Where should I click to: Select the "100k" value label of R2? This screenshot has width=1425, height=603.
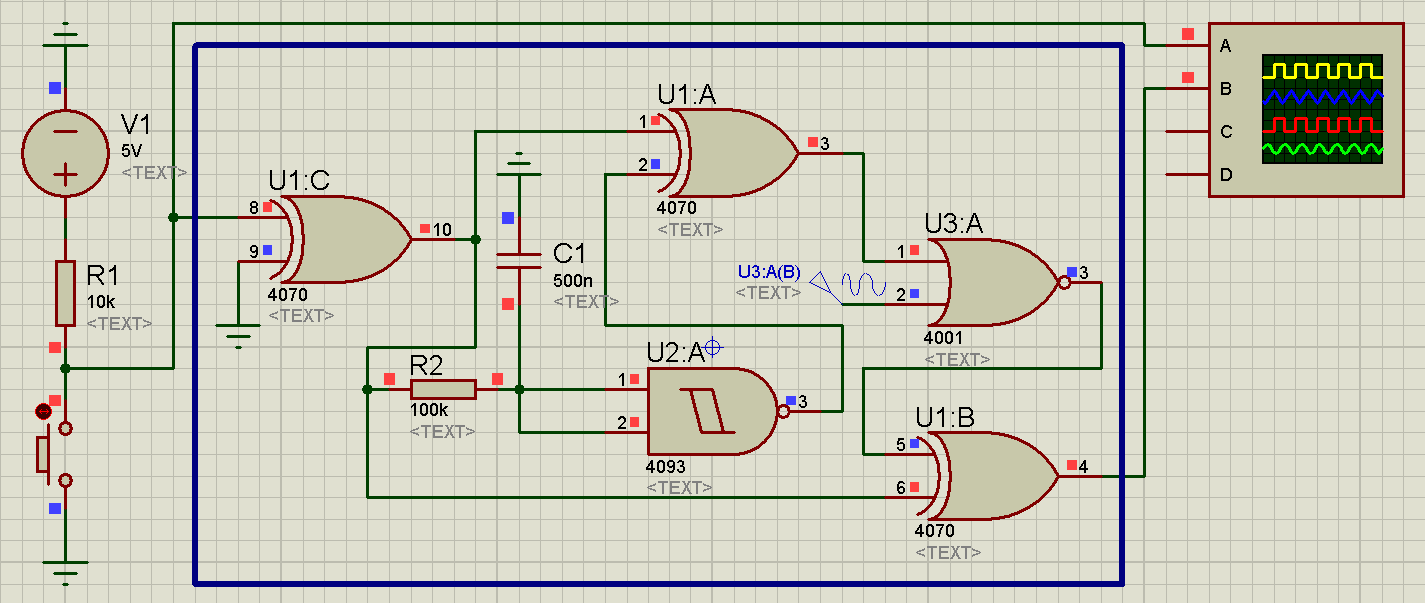click(430, 410)
